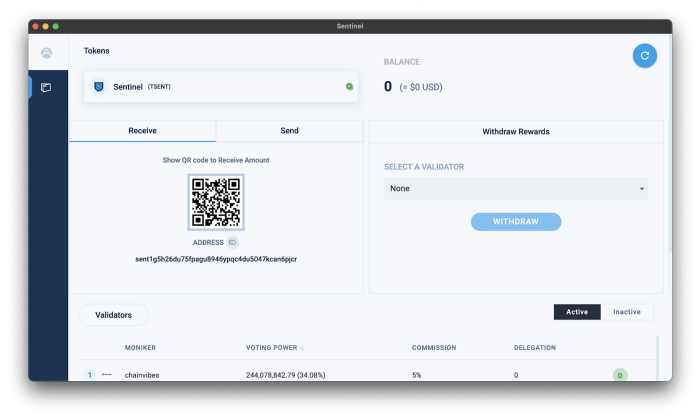Viewport: 700px width, 418px height.
Task: Click the WITHDRAW button
Action: pyautogui.click(x=516, y=222)
